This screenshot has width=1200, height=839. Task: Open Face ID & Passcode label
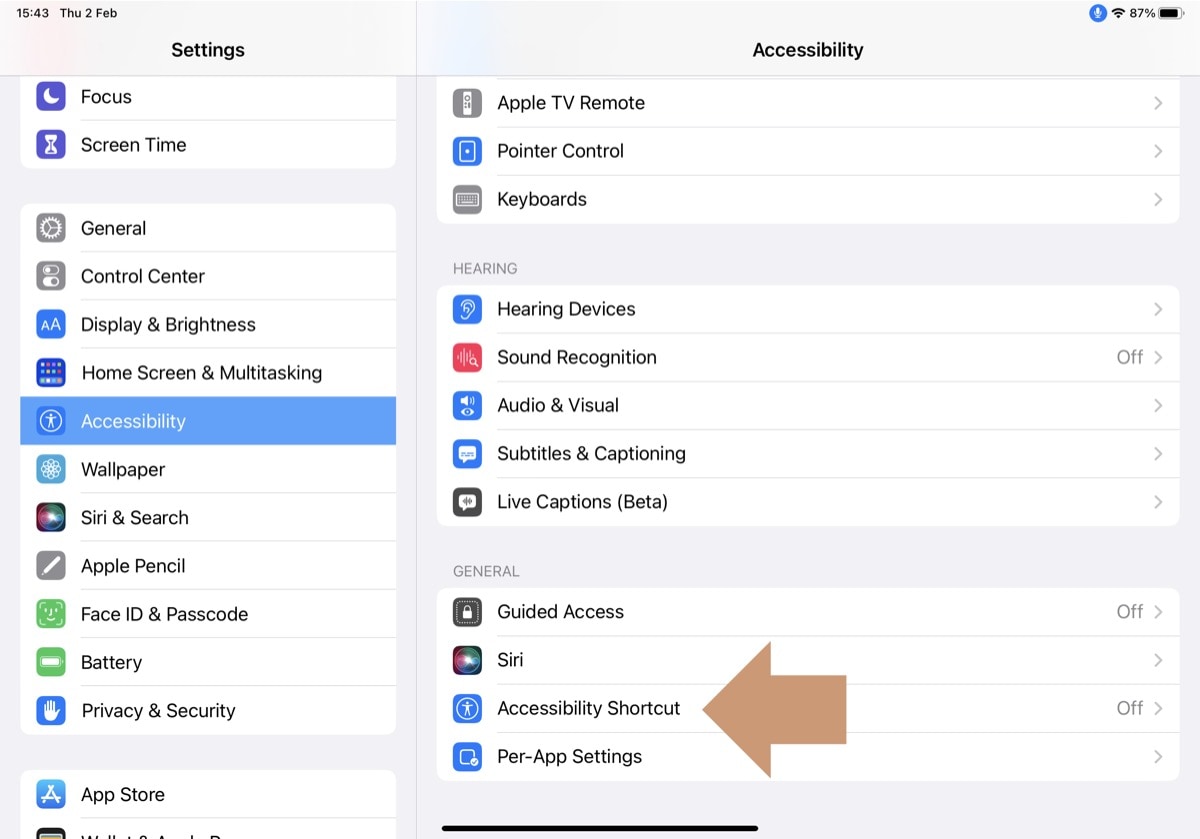click(x=164, y=614)
